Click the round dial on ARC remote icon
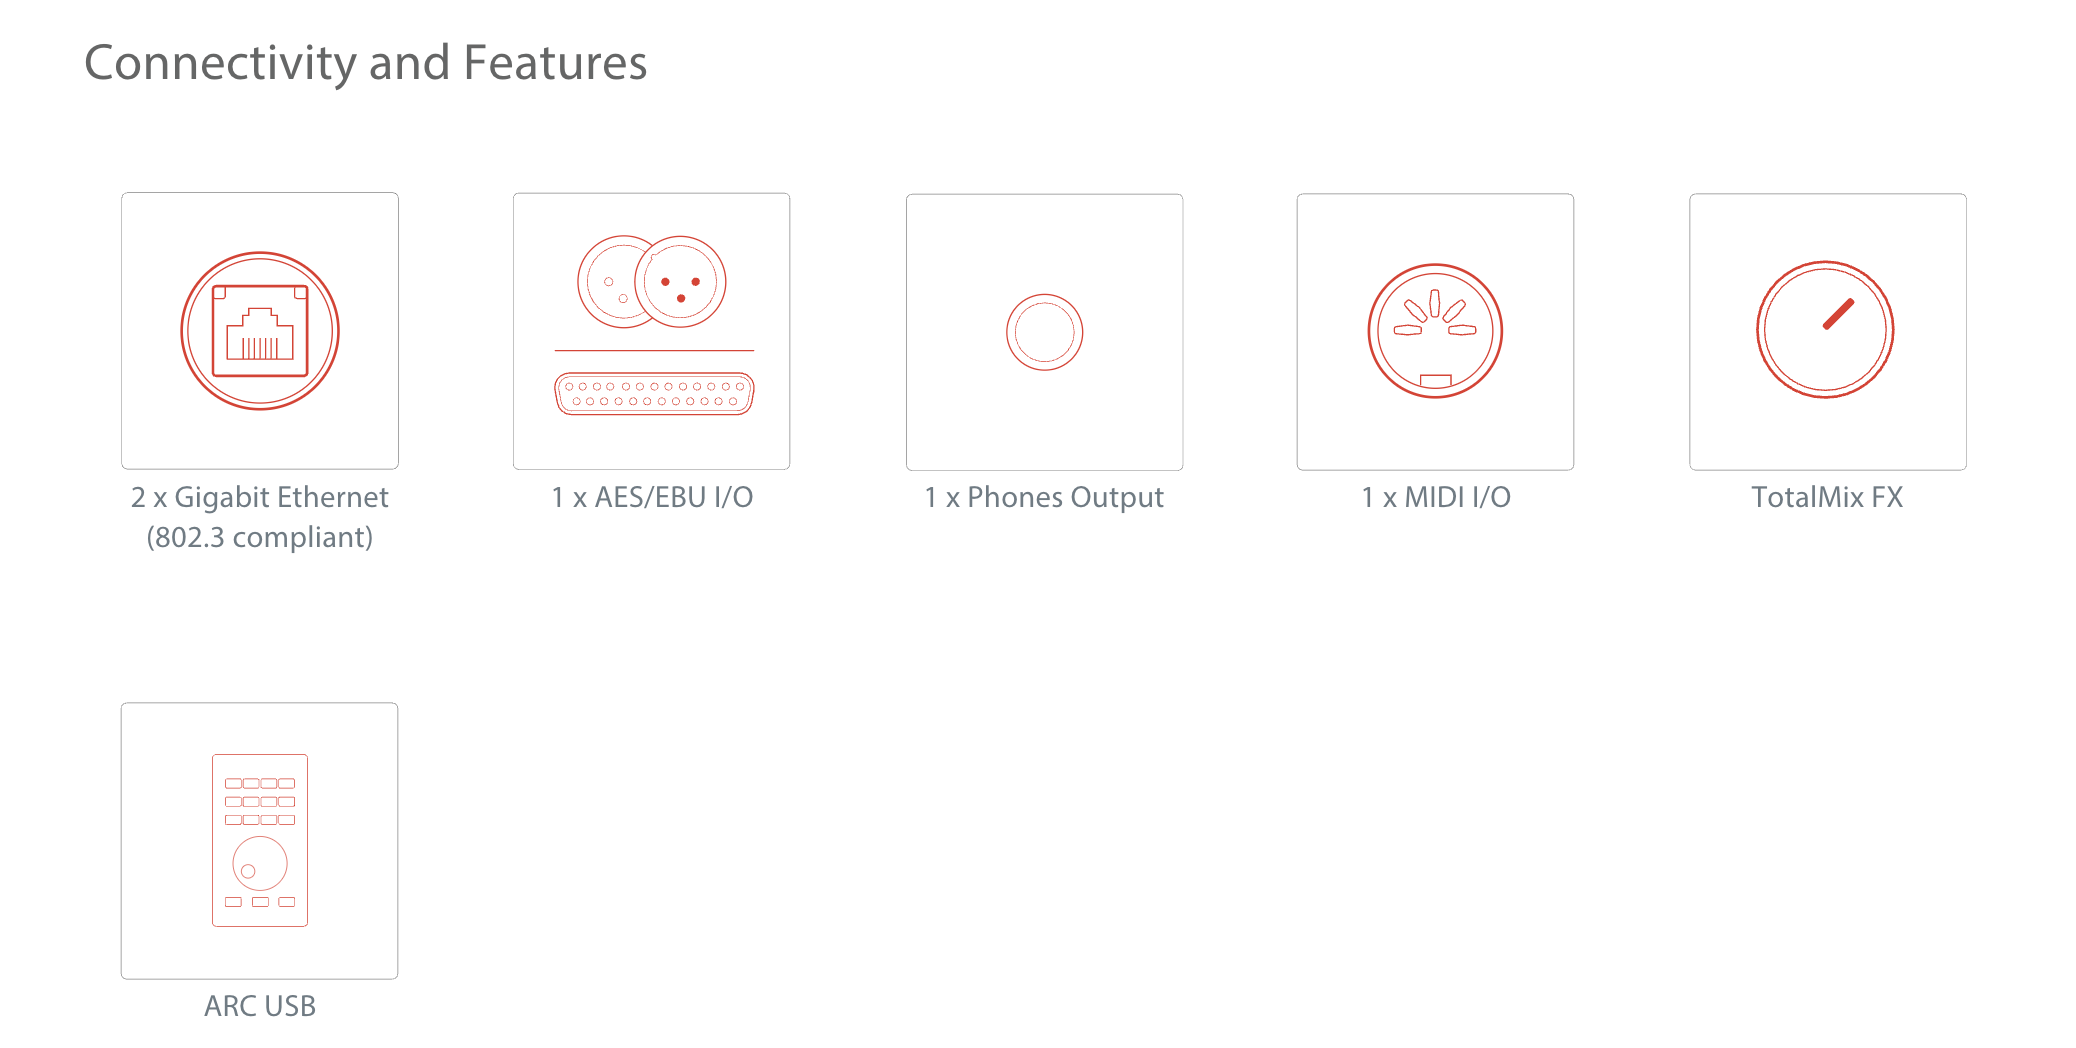This screenshot has height=1048, width=2076. (x=260, y=863)
